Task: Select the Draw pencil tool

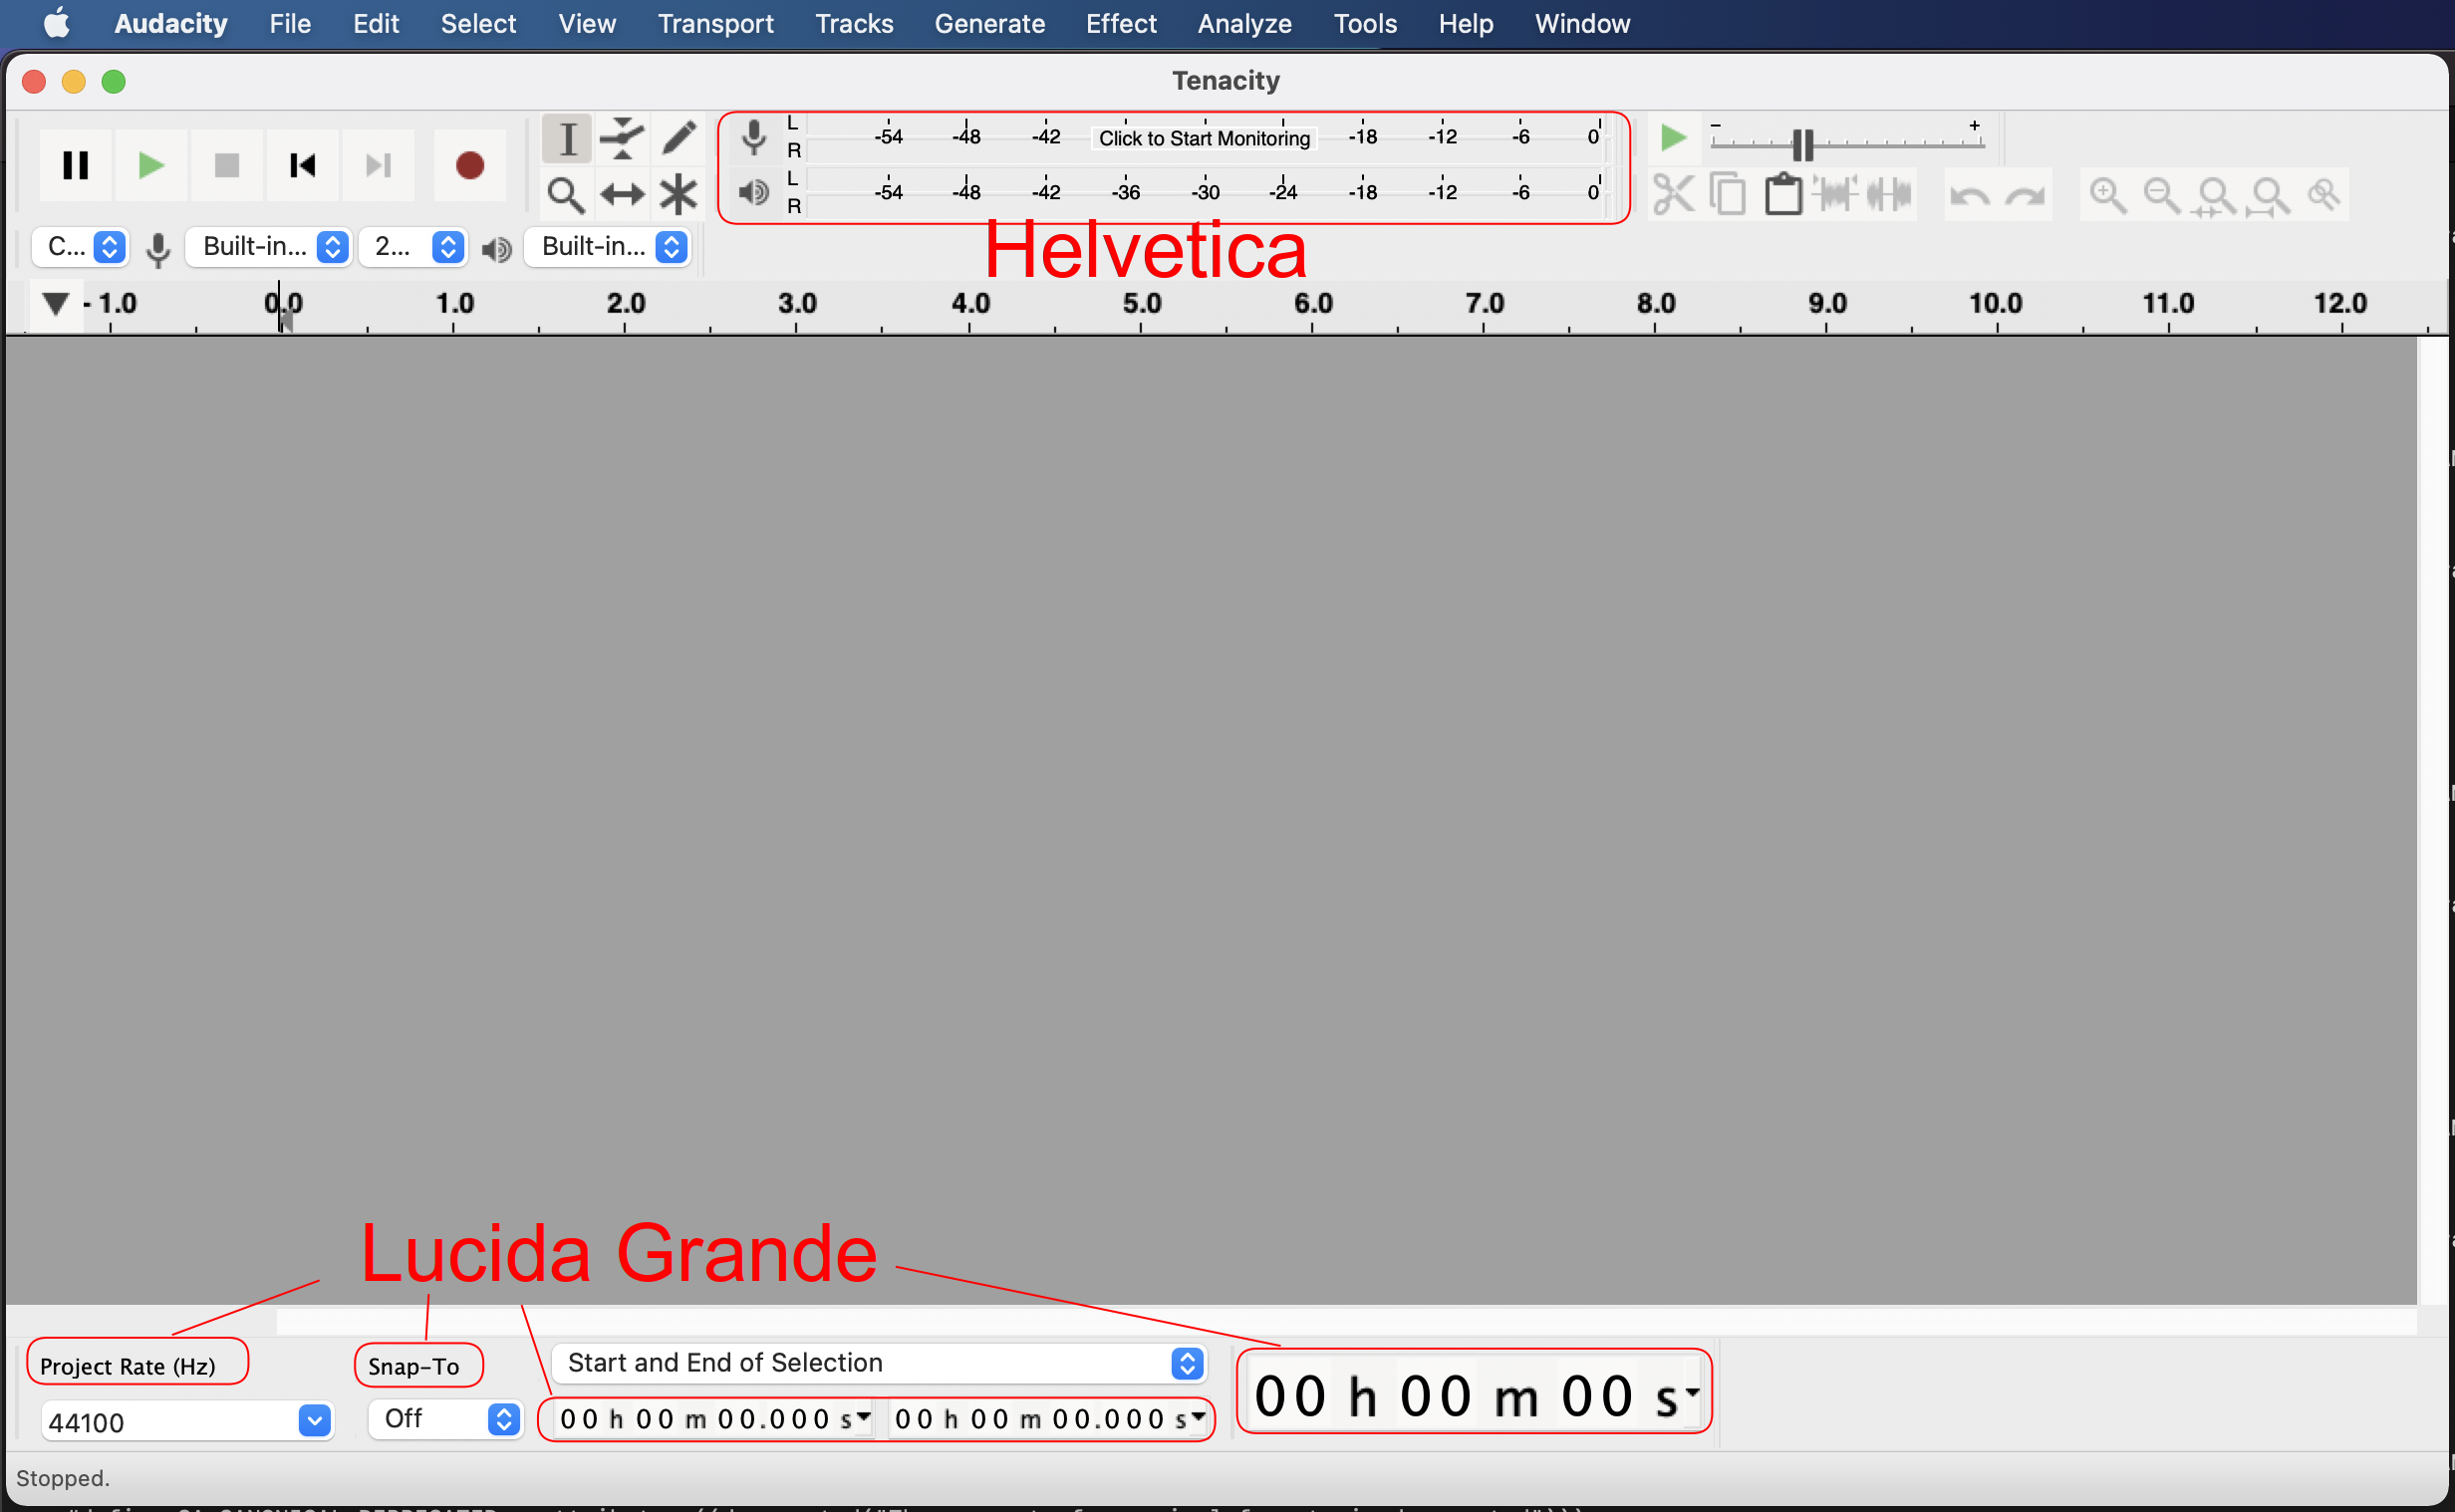Action: [x=679, y=138]
